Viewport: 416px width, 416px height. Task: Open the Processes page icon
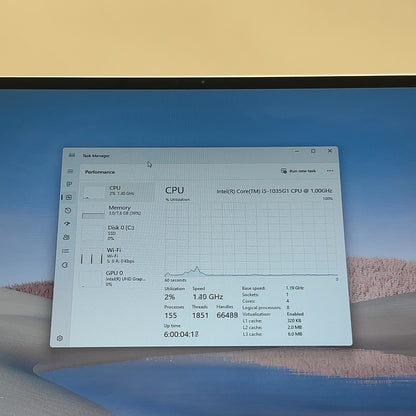(69, 184)
